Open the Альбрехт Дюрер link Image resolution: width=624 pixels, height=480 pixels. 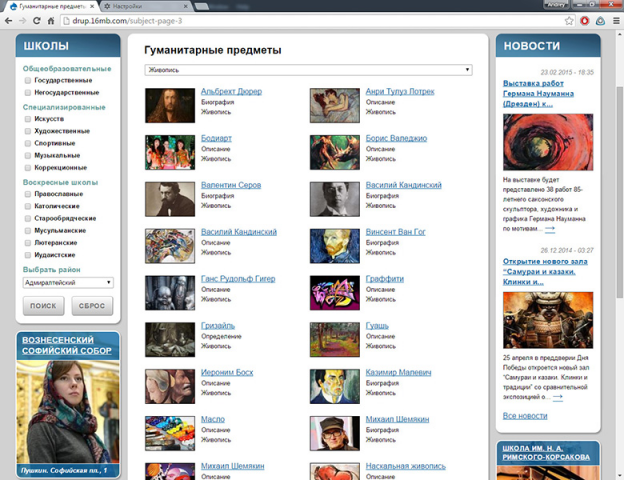[x=231, y=91]
